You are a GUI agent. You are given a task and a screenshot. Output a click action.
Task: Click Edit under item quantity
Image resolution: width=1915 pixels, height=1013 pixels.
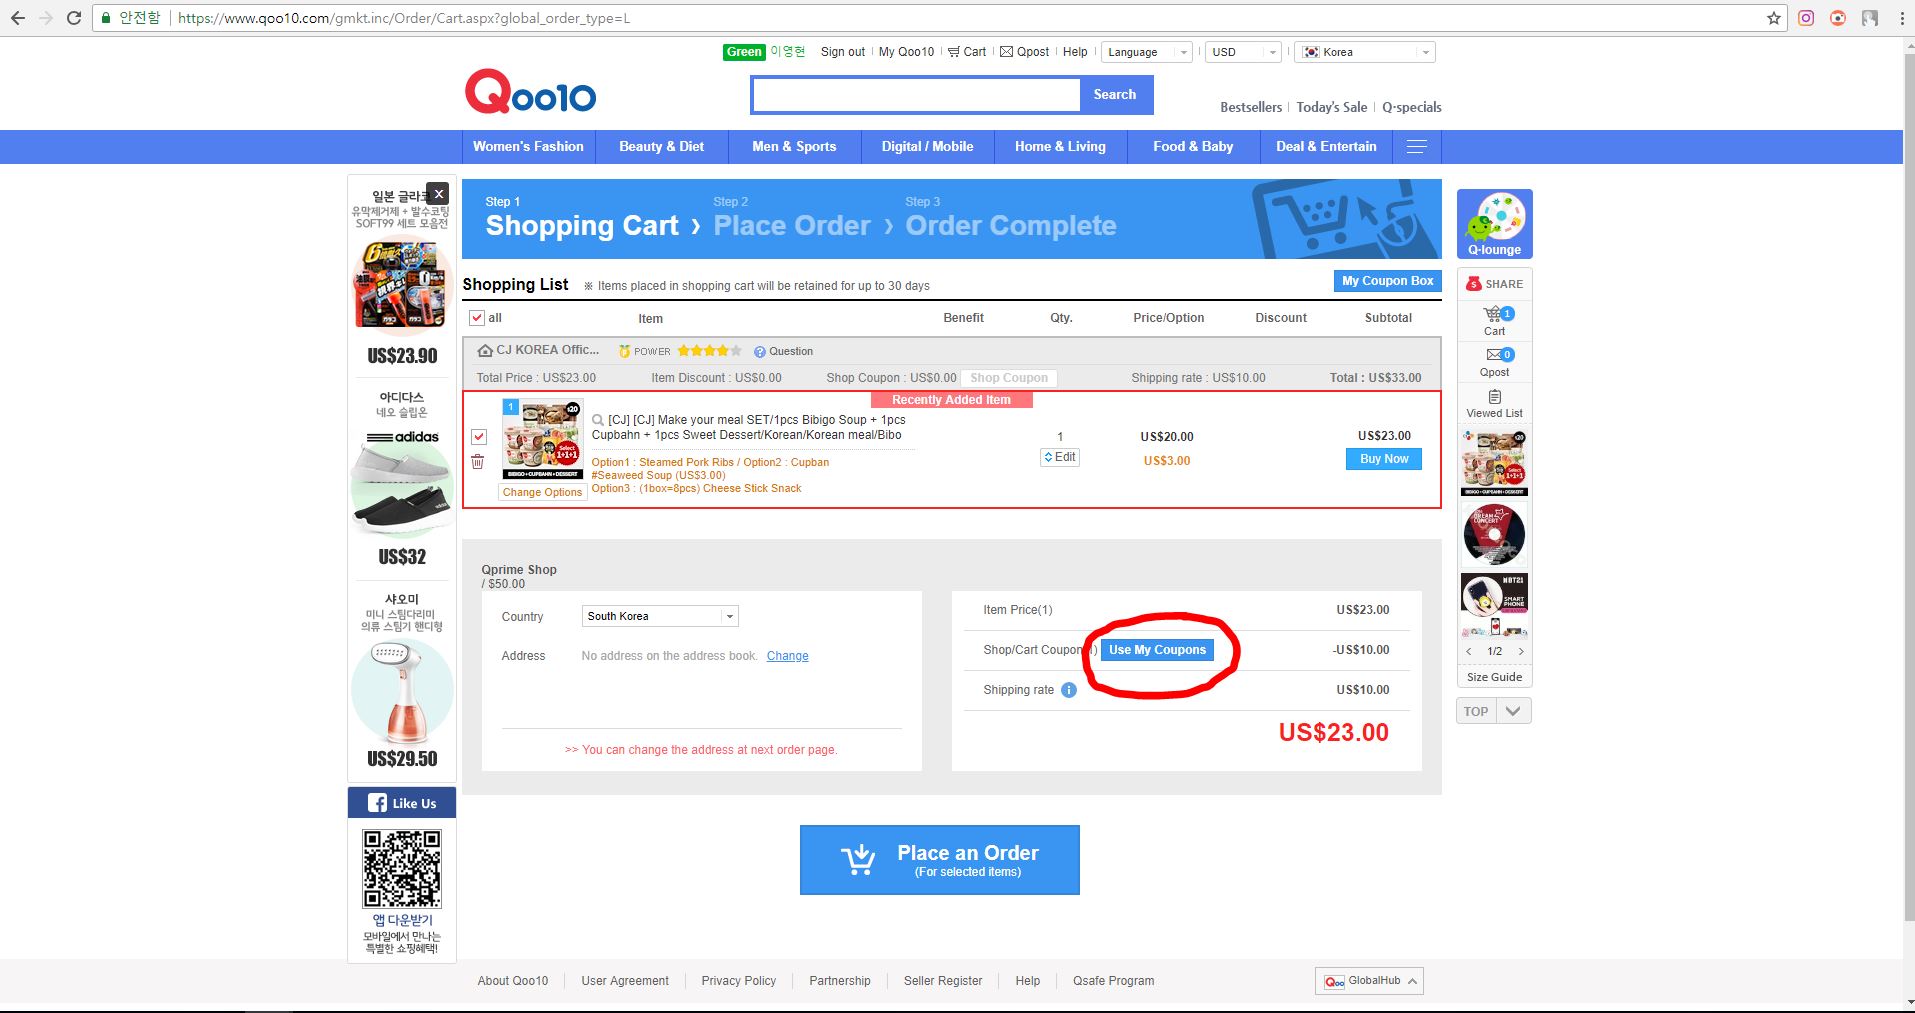[x=1060, y=457]
